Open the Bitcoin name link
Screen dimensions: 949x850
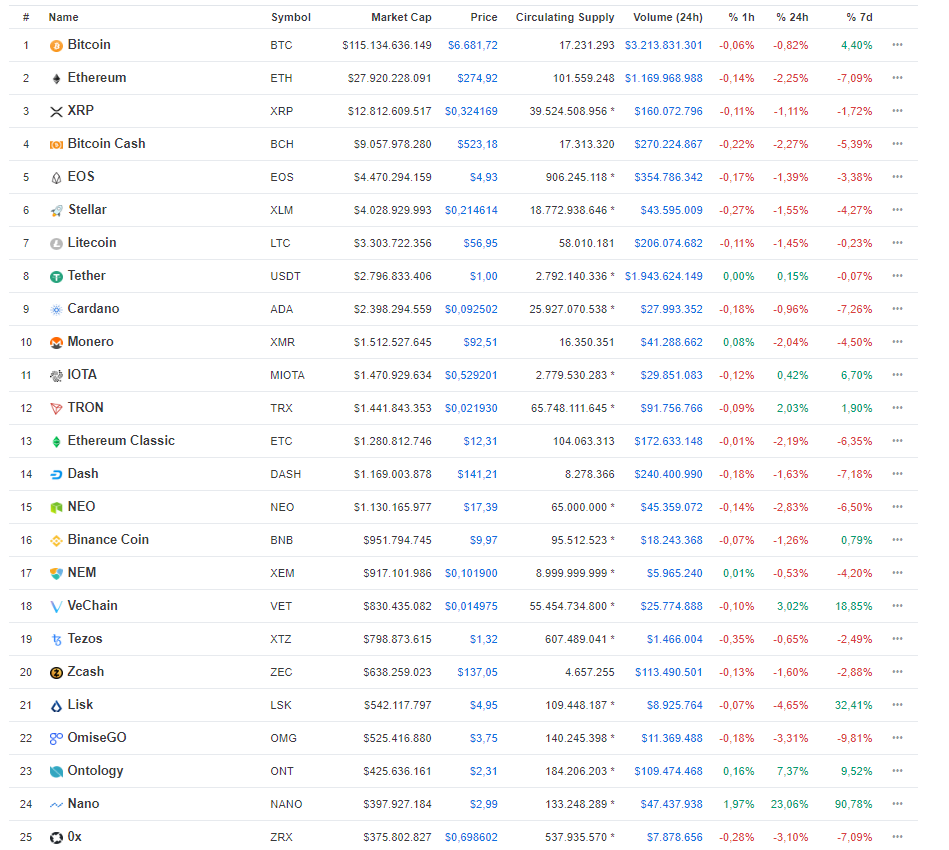(89, 45)
